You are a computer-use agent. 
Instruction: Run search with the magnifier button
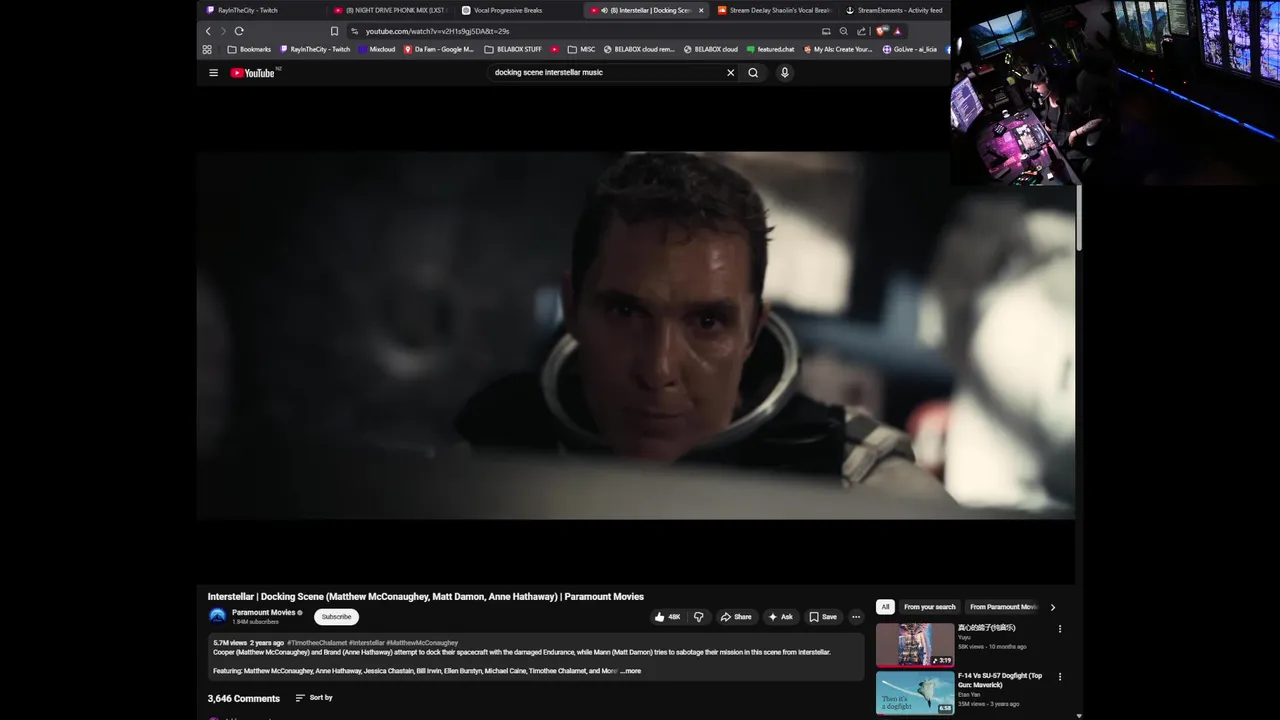pos(753,73)
